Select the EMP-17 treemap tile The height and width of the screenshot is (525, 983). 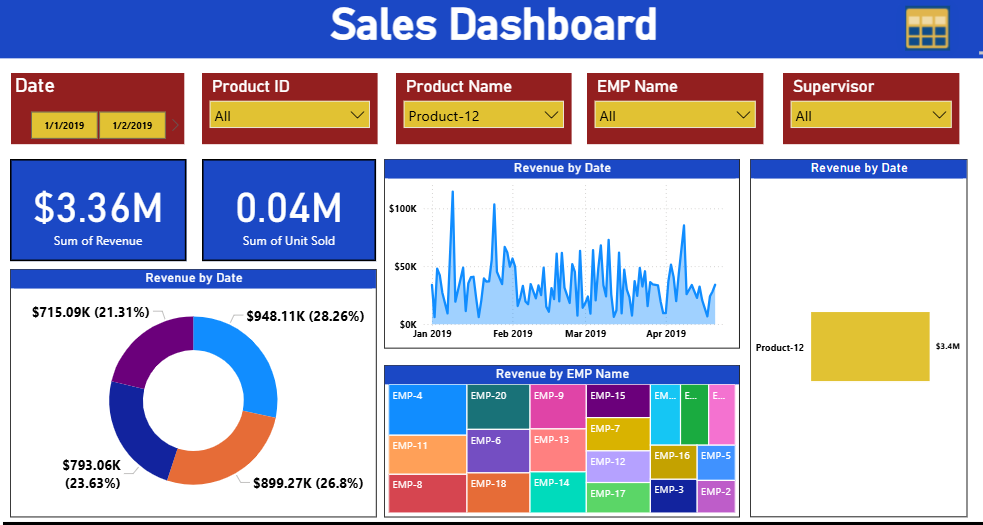click(618, 497)
